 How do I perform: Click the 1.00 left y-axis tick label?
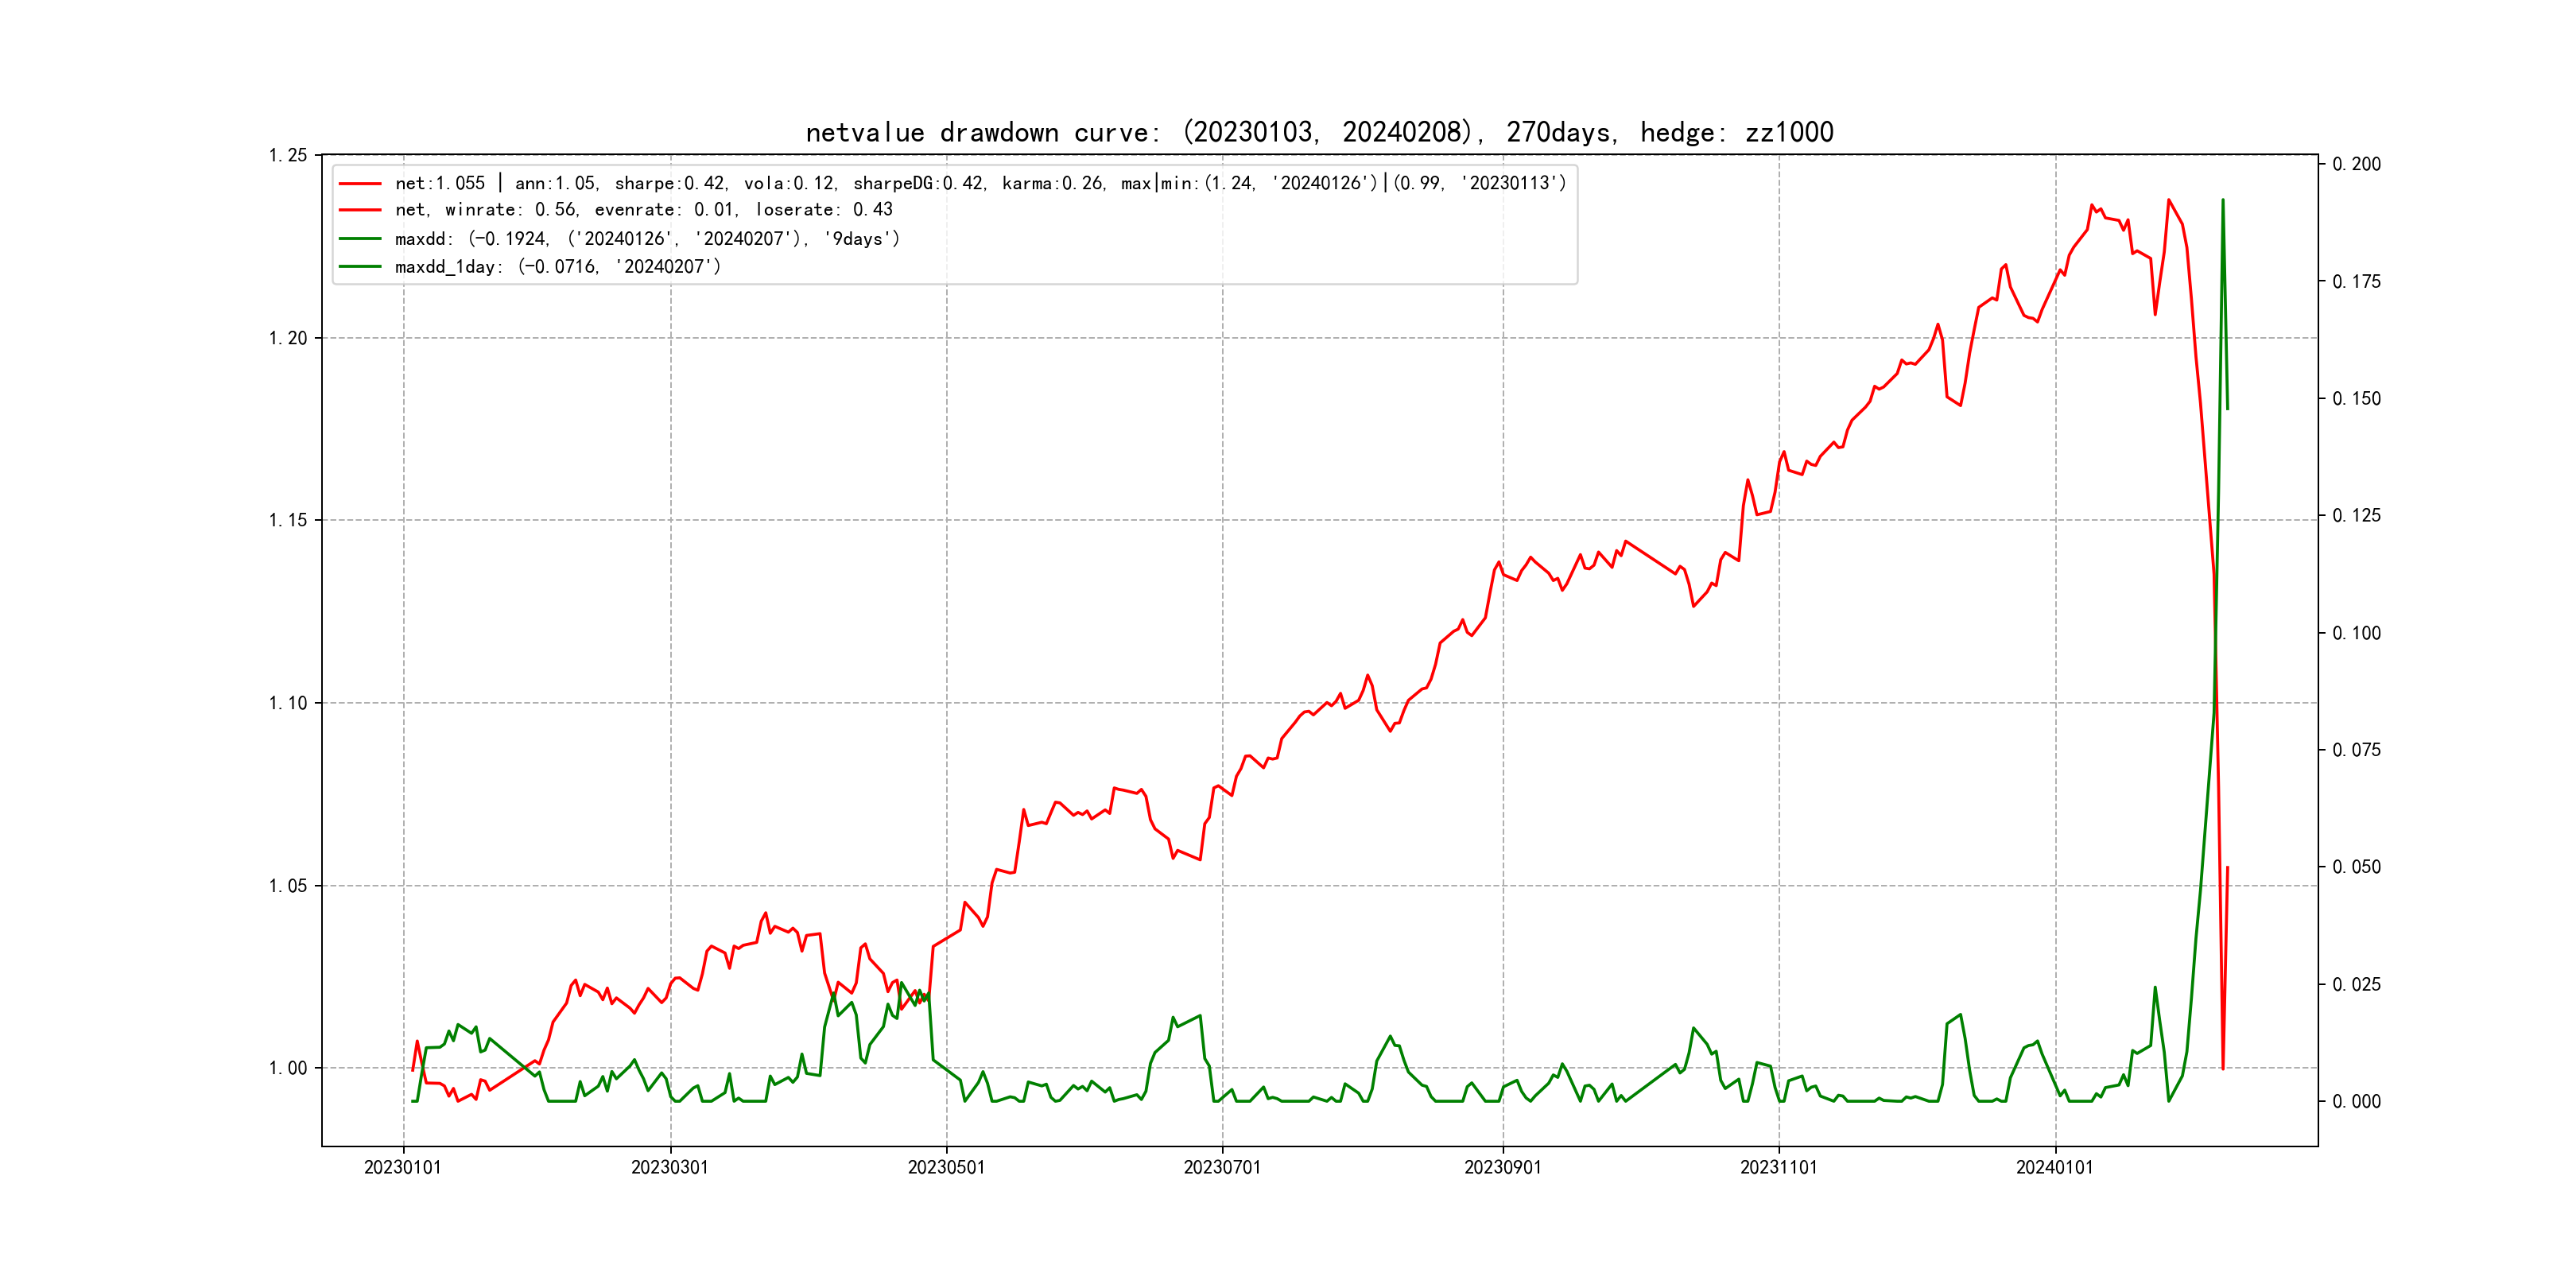click(288, 1068)
